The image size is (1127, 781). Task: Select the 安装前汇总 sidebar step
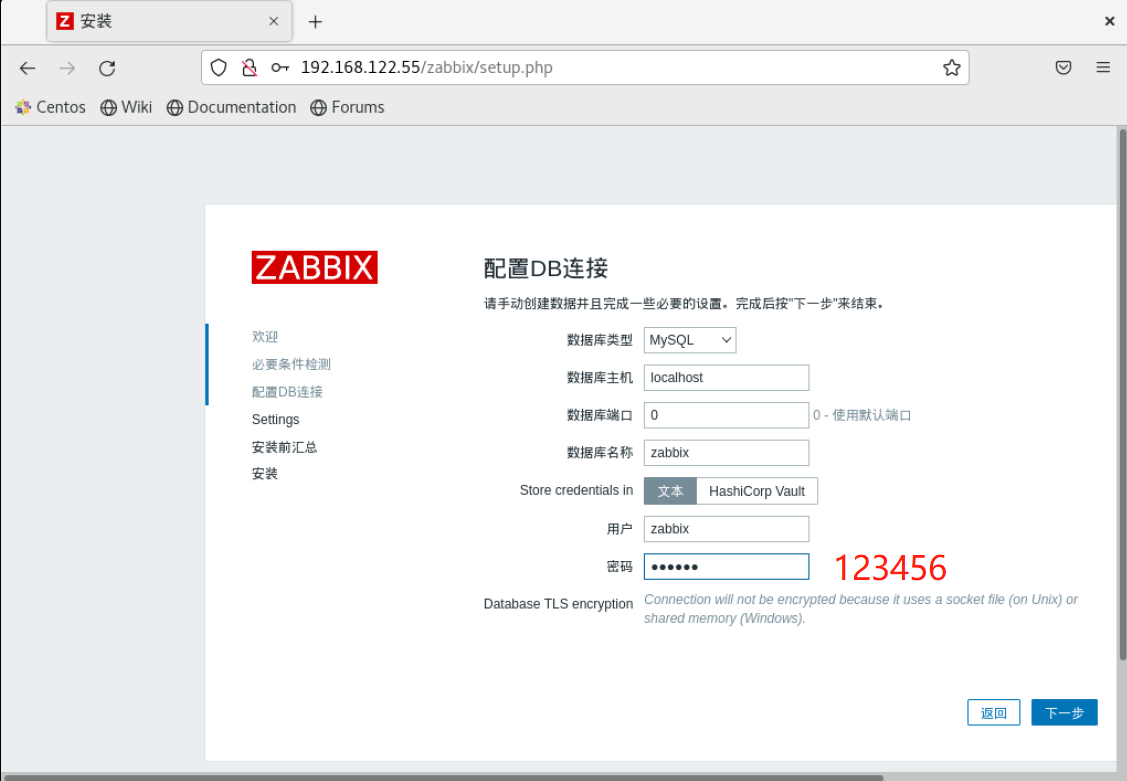(x=284, y=447)
